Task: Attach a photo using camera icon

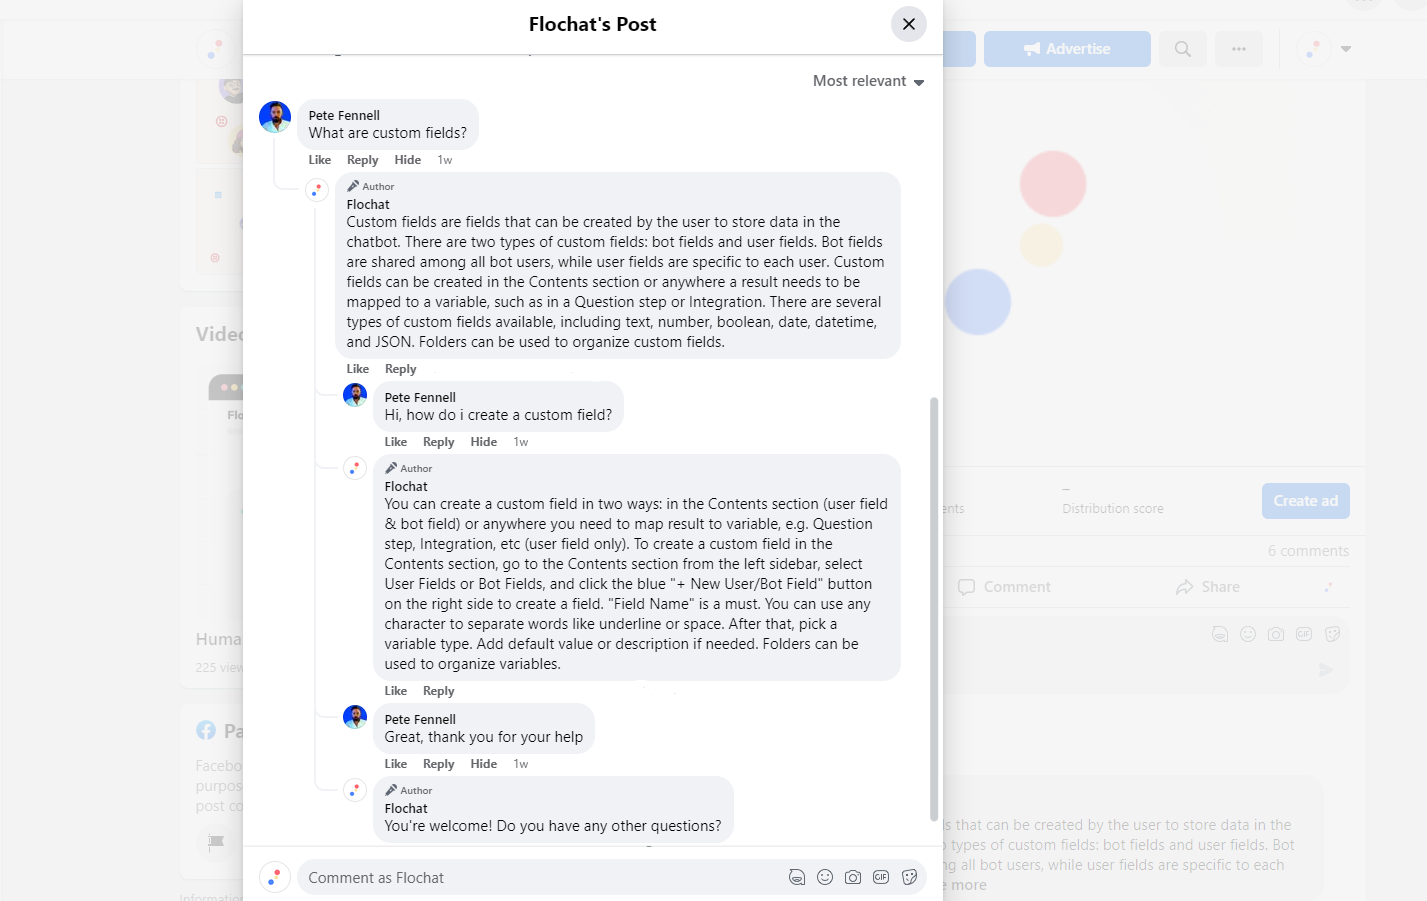Action: (853, 877)
